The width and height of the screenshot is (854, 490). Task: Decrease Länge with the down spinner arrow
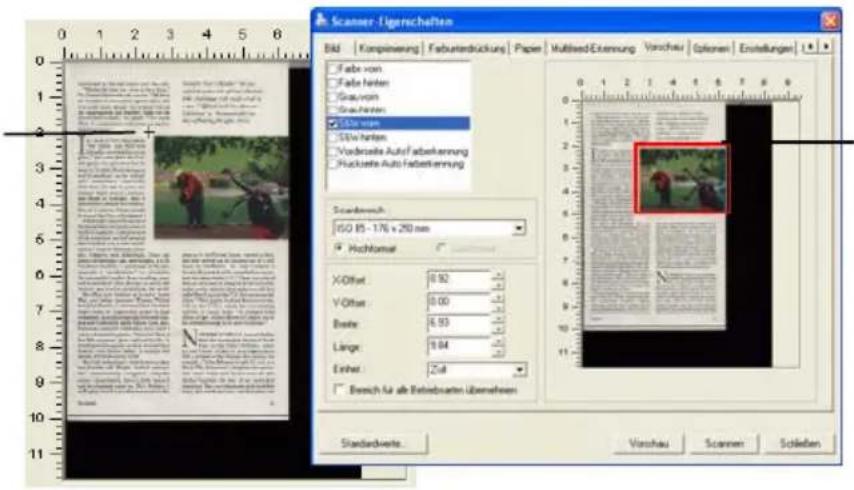click(498, 351)
